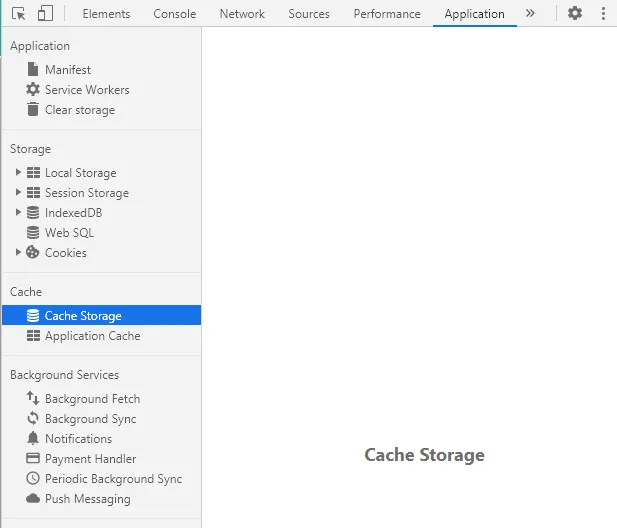
Task: Toggle the device toolbar icon
Action: [45, 14]
